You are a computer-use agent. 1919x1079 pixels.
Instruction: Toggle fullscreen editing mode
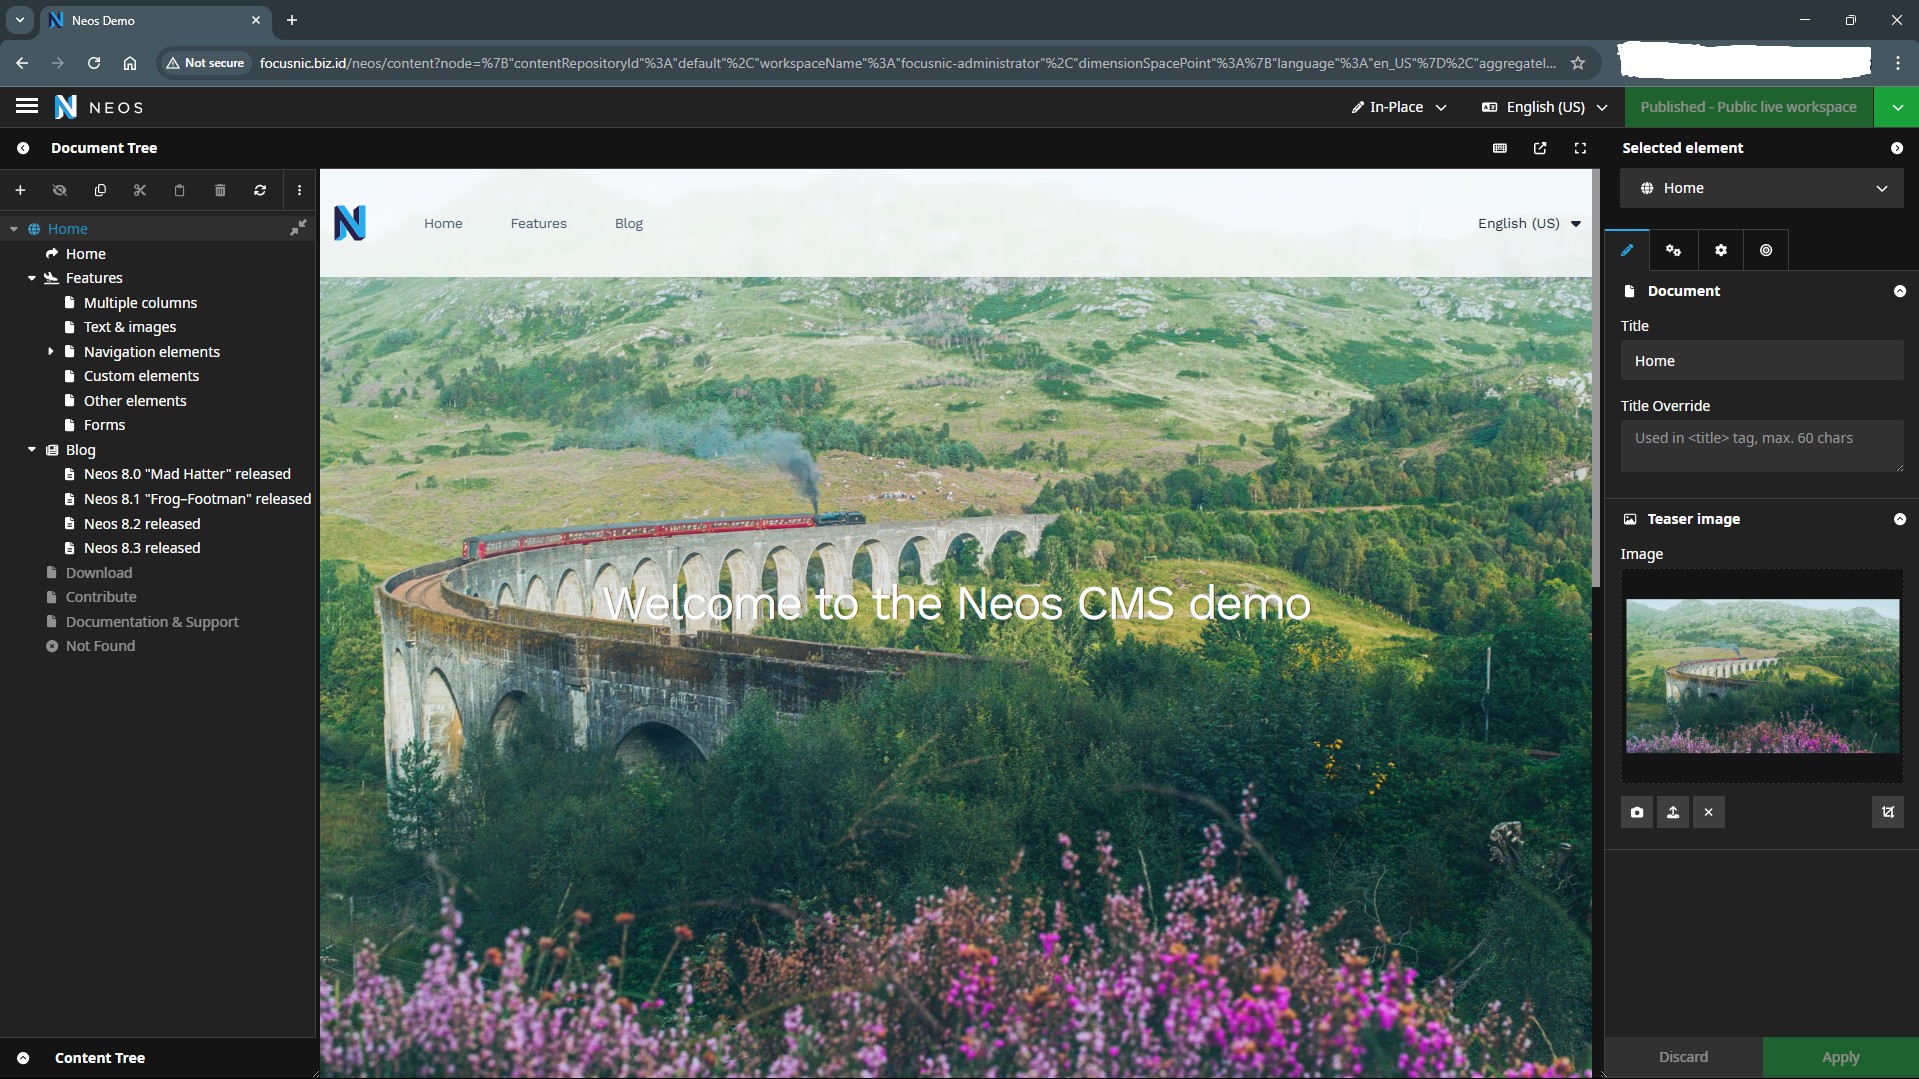[x=1580, y=148]
